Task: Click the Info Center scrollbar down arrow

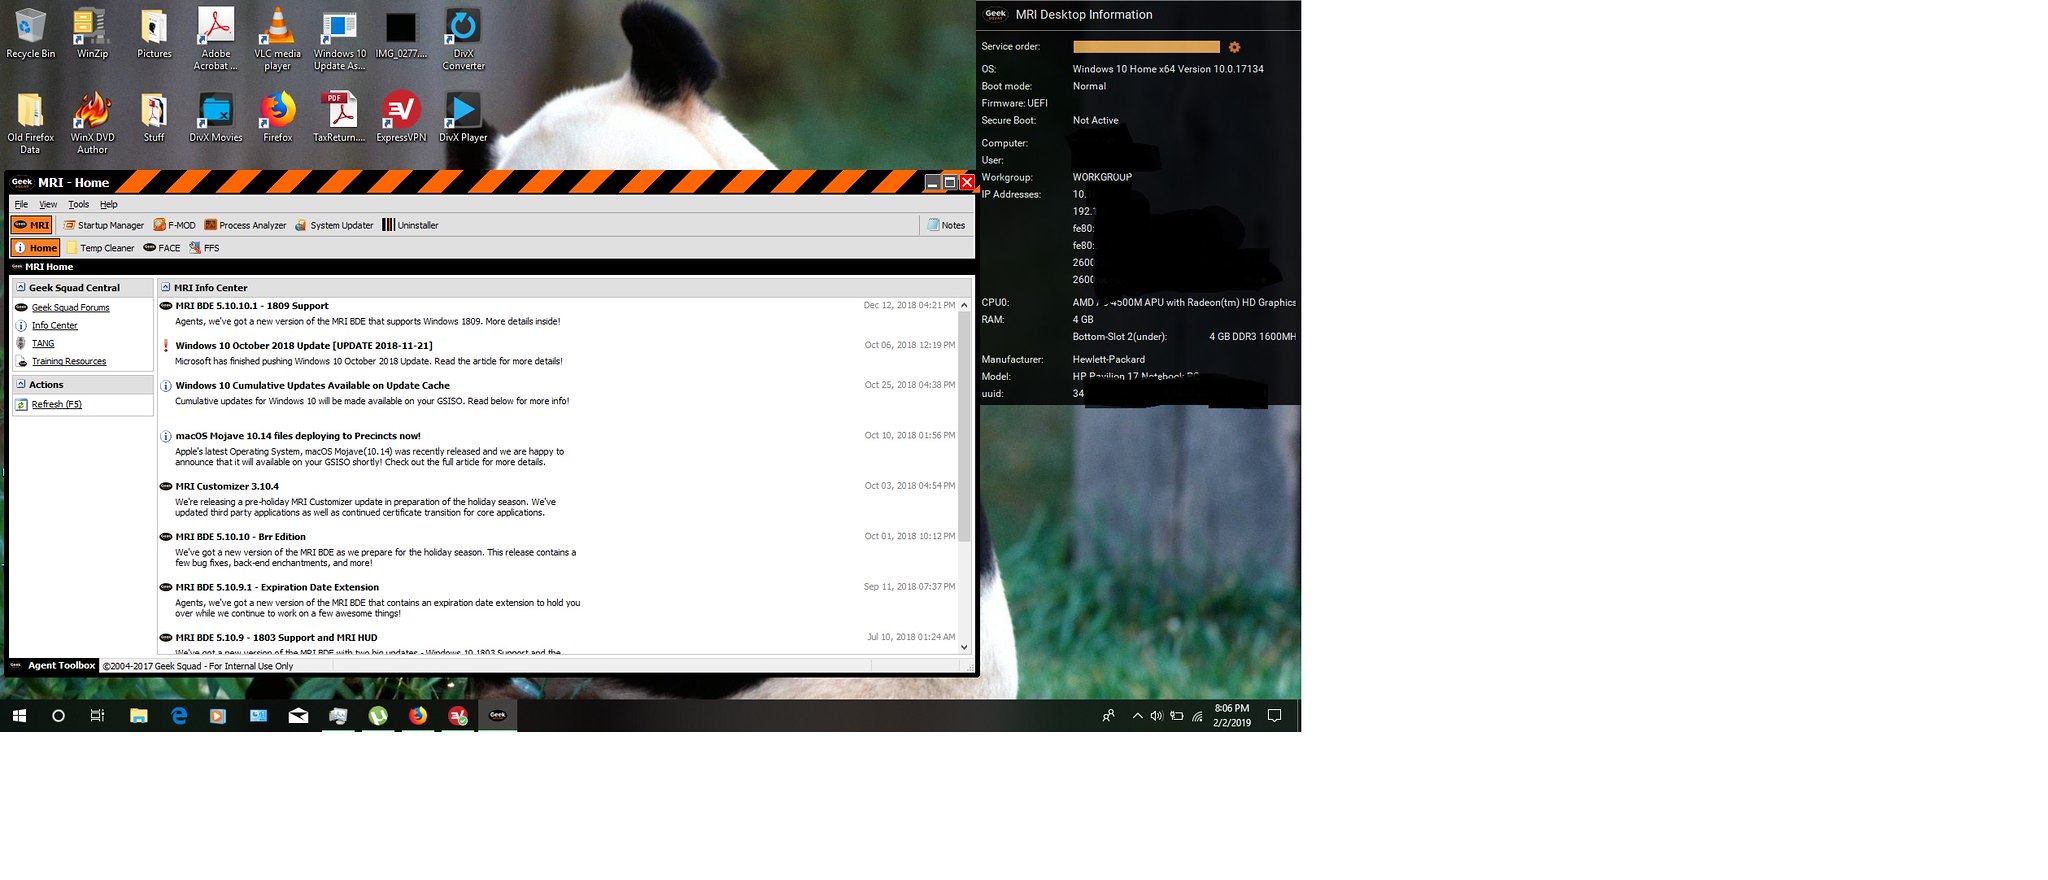Action: pos(964,647)
